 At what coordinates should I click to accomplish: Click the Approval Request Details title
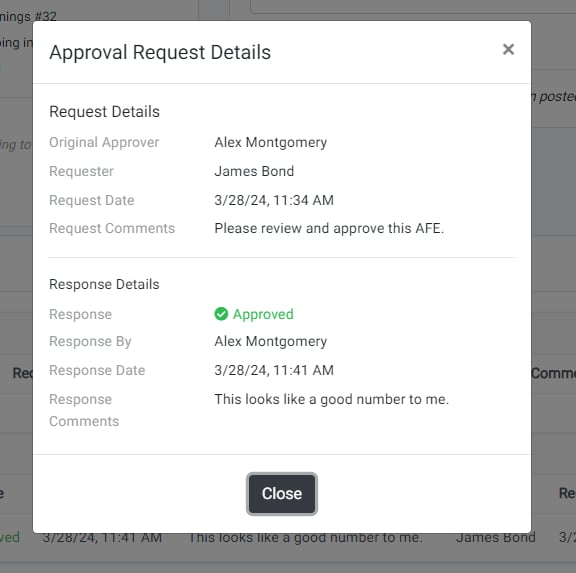(x=160, y=52)
